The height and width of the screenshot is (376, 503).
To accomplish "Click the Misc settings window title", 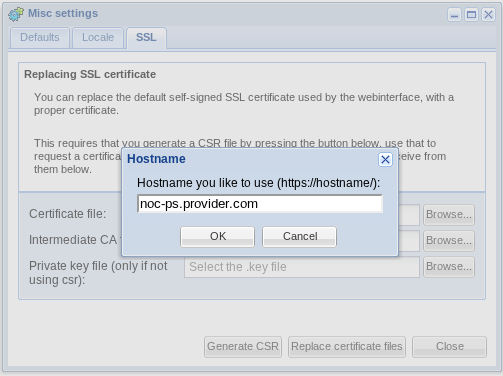I will tap(63, 13).
